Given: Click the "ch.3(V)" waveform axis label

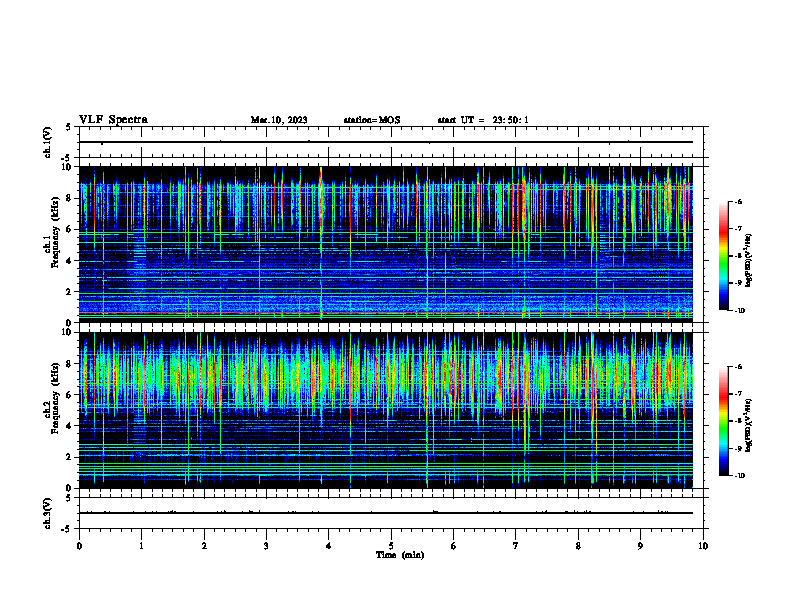Looking at the screenshot, I should (47, 513).
